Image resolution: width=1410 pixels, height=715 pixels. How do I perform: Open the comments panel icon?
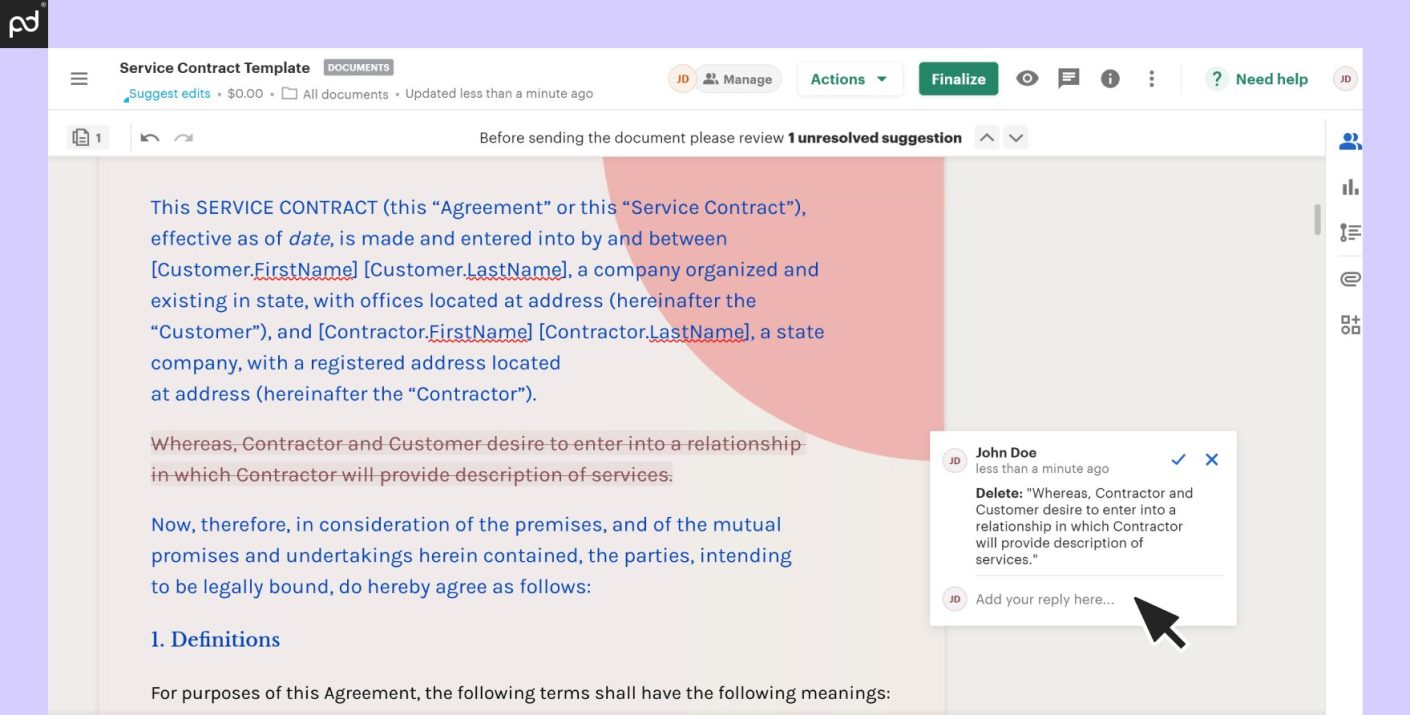click(x=1069, y=78)
